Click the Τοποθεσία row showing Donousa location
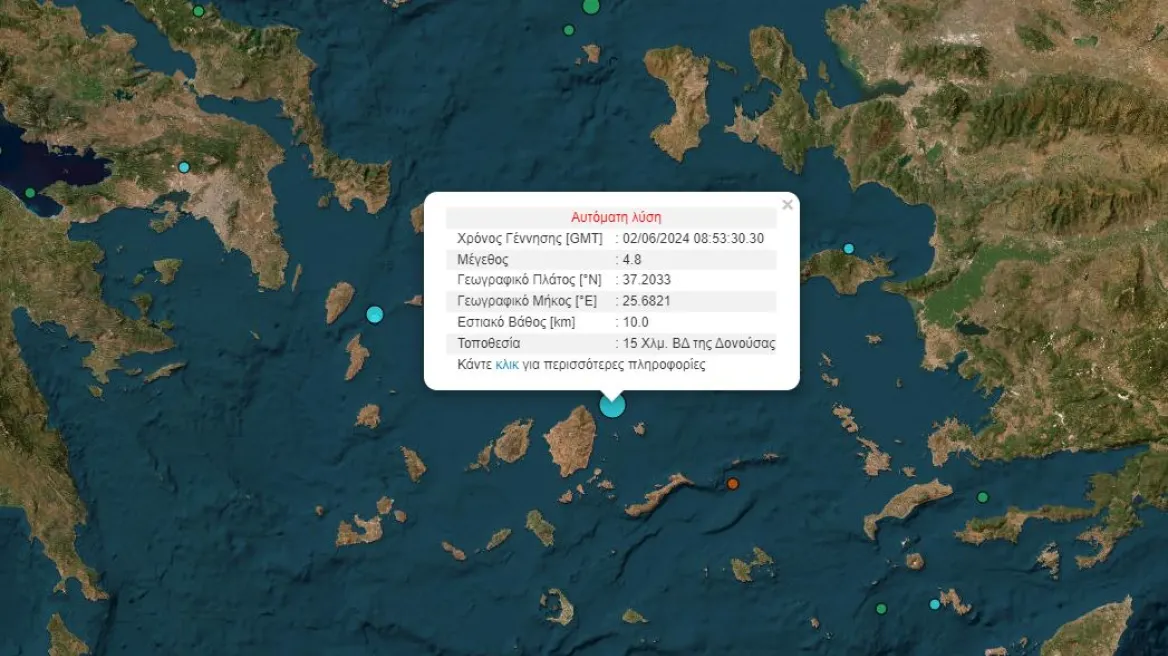Image resolution: width=1168 pixels, height=656 pixels. pyautogui.click(x=699, y=343)
